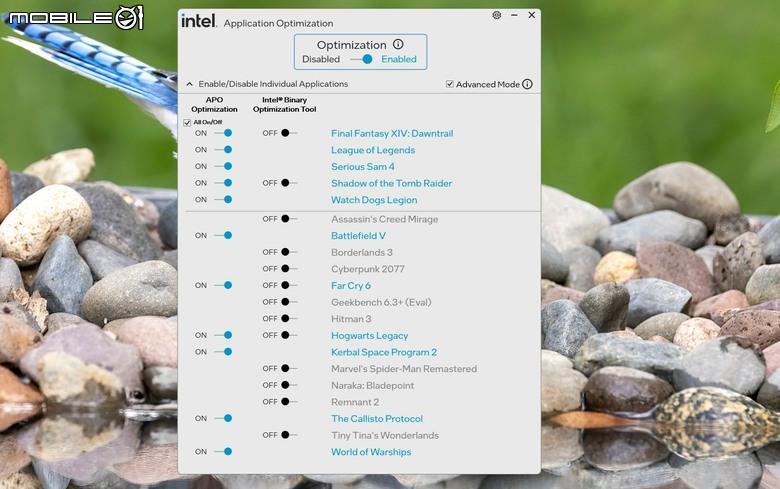Click the Disabled label beside Optimization switch

pyautogui.click(x=321, y=59)
